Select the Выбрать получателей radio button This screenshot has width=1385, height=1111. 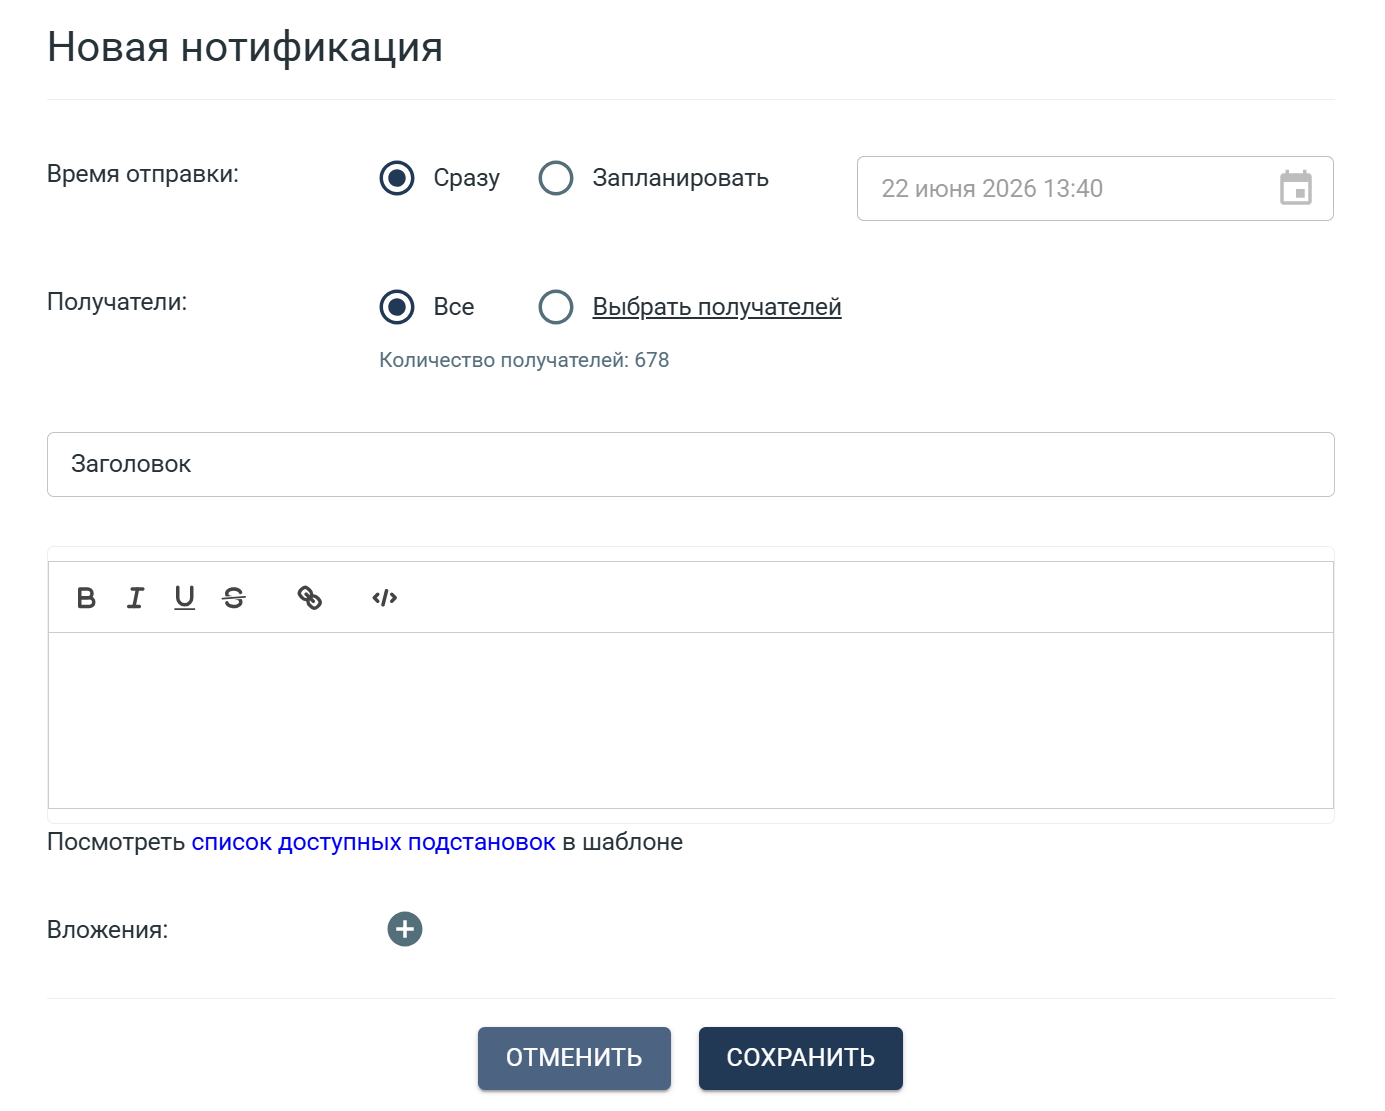[556, 307]
